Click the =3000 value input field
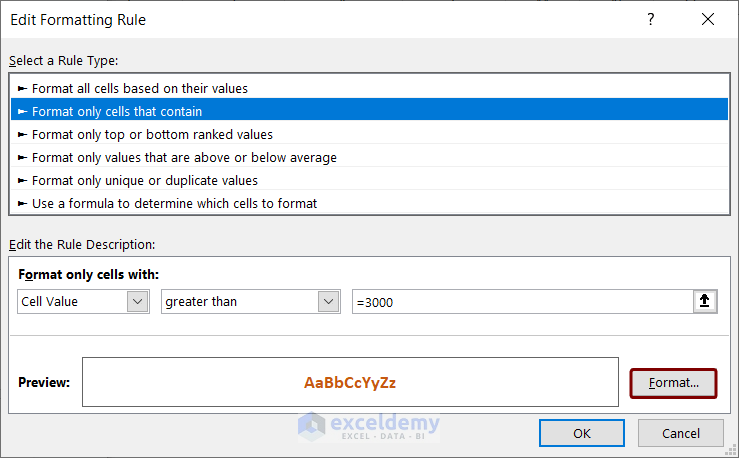 (520, 301)
